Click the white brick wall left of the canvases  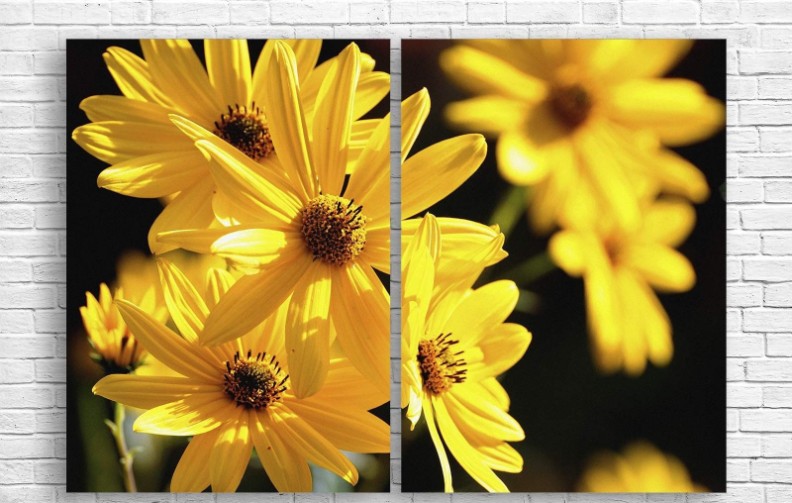32,265
